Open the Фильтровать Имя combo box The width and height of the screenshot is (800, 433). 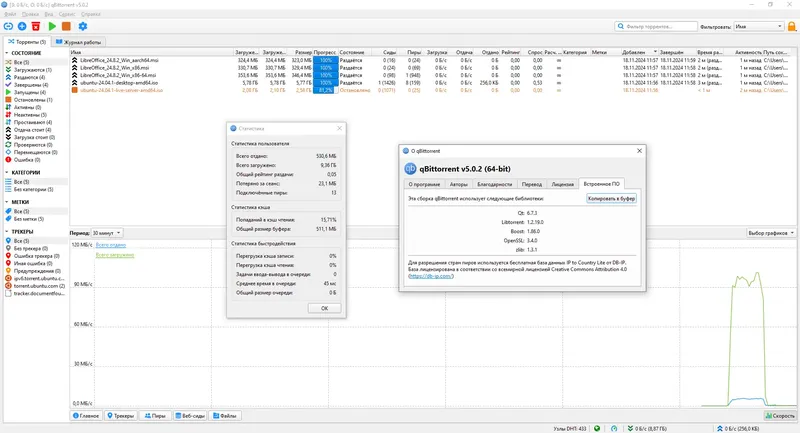coord(758,27)
